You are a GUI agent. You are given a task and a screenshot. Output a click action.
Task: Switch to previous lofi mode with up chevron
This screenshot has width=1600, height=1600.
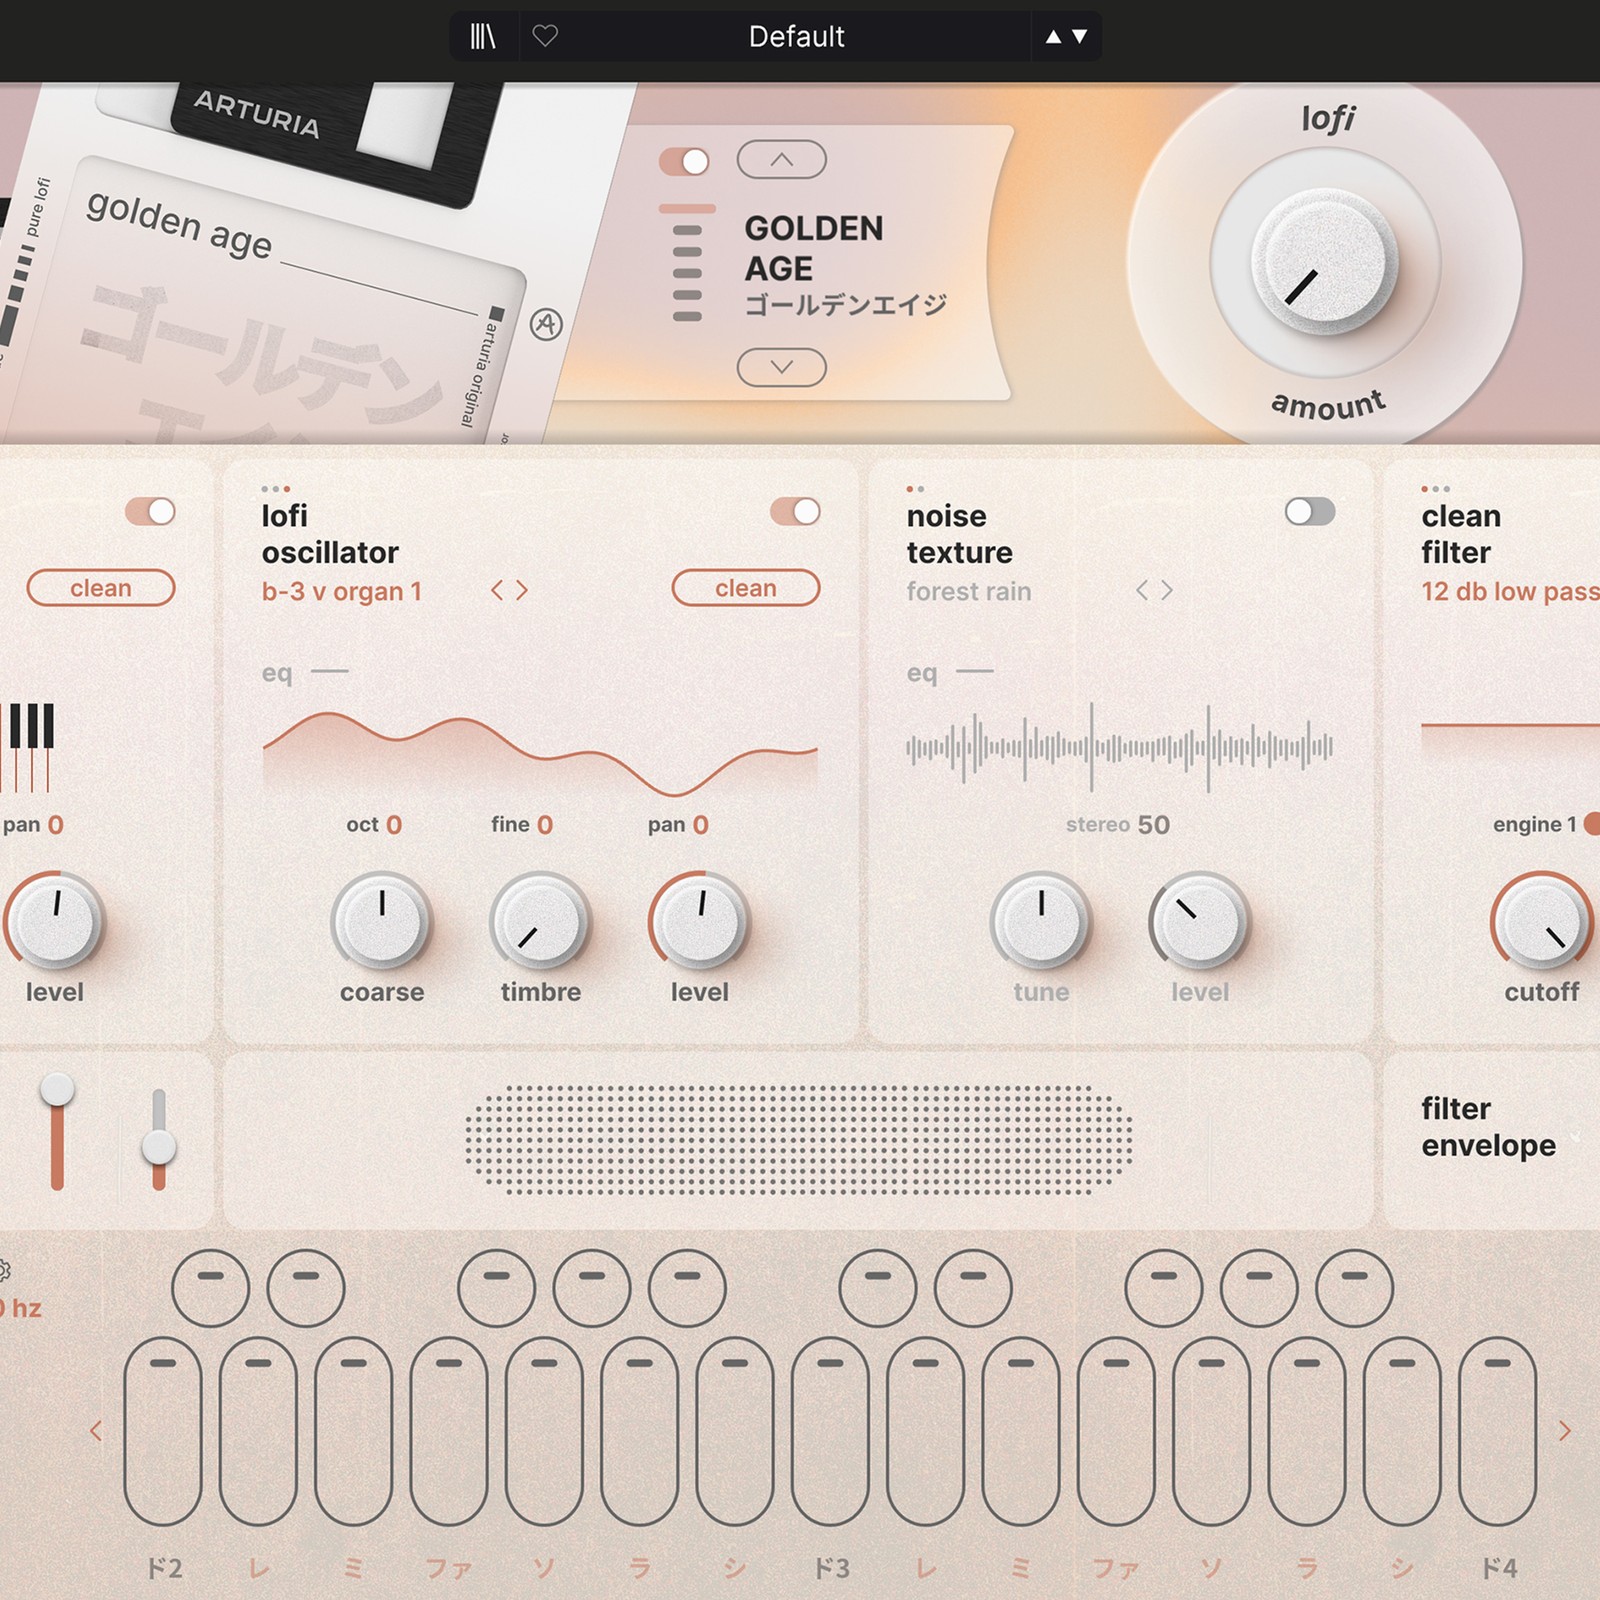[x=782, y=160]
